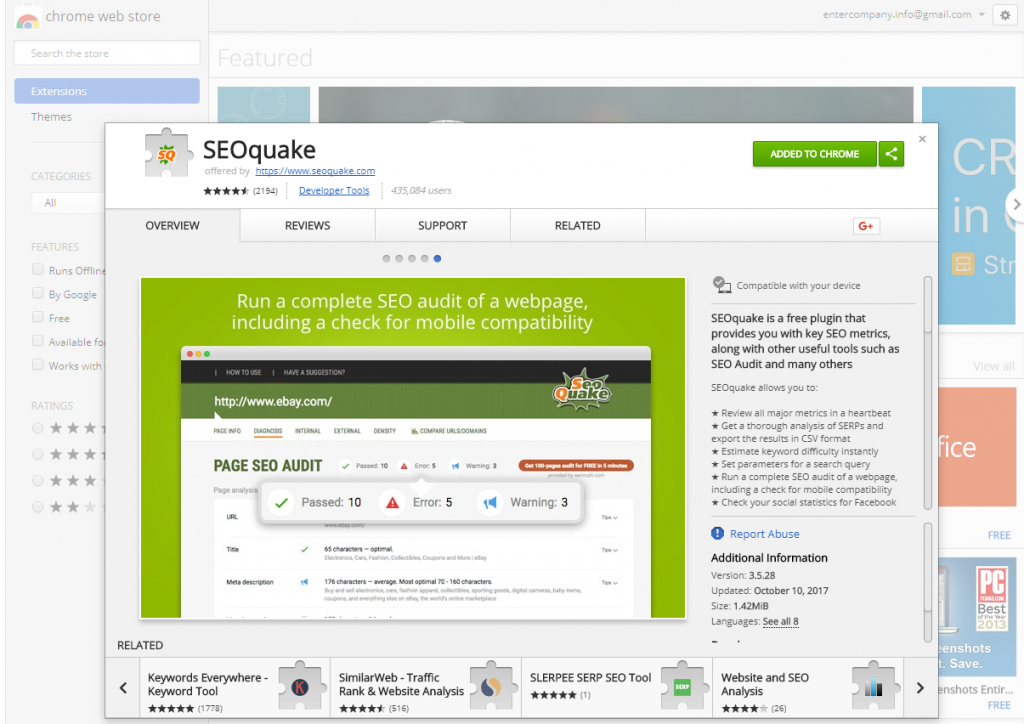
Task: Open the SLERPEE SERP SEO Tool title
Action: point(590,678)
